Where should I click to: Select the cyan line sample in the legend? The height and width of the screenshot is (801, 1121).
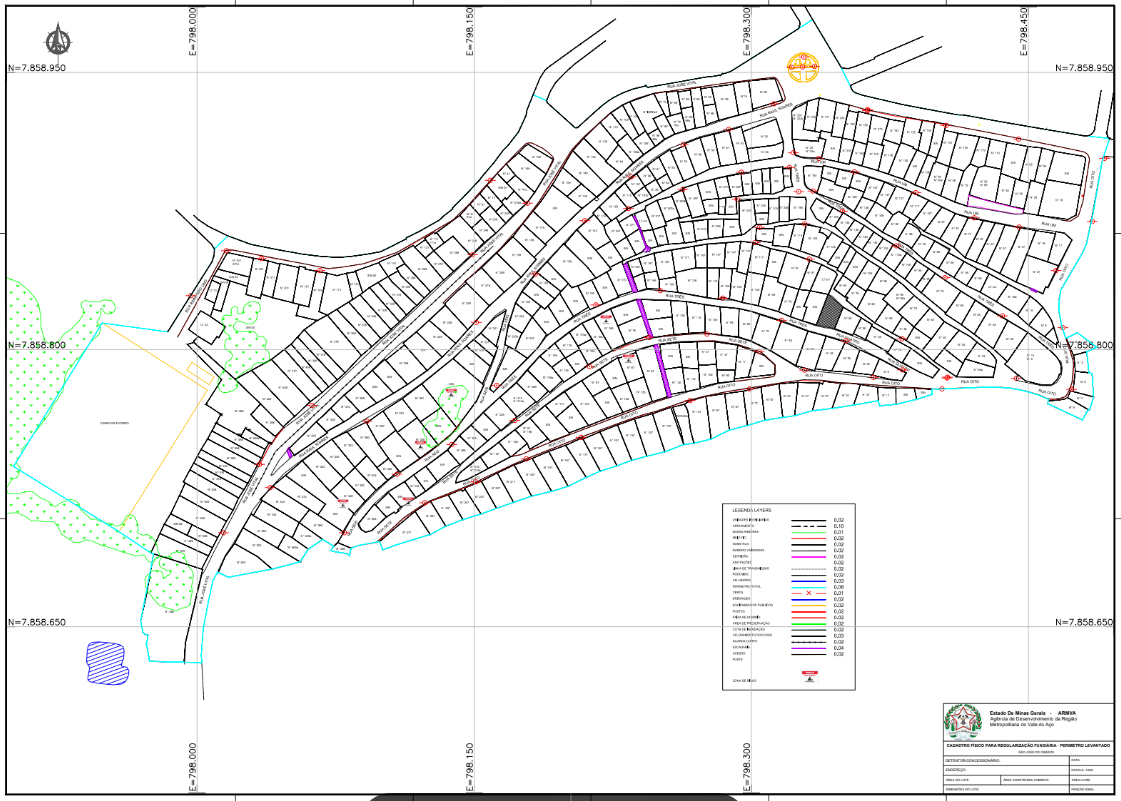click(x=809, y=587)
